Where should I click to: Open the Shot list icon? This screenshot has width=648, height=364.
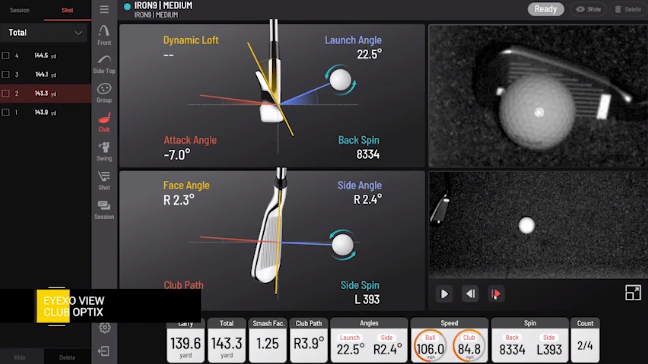104,181
